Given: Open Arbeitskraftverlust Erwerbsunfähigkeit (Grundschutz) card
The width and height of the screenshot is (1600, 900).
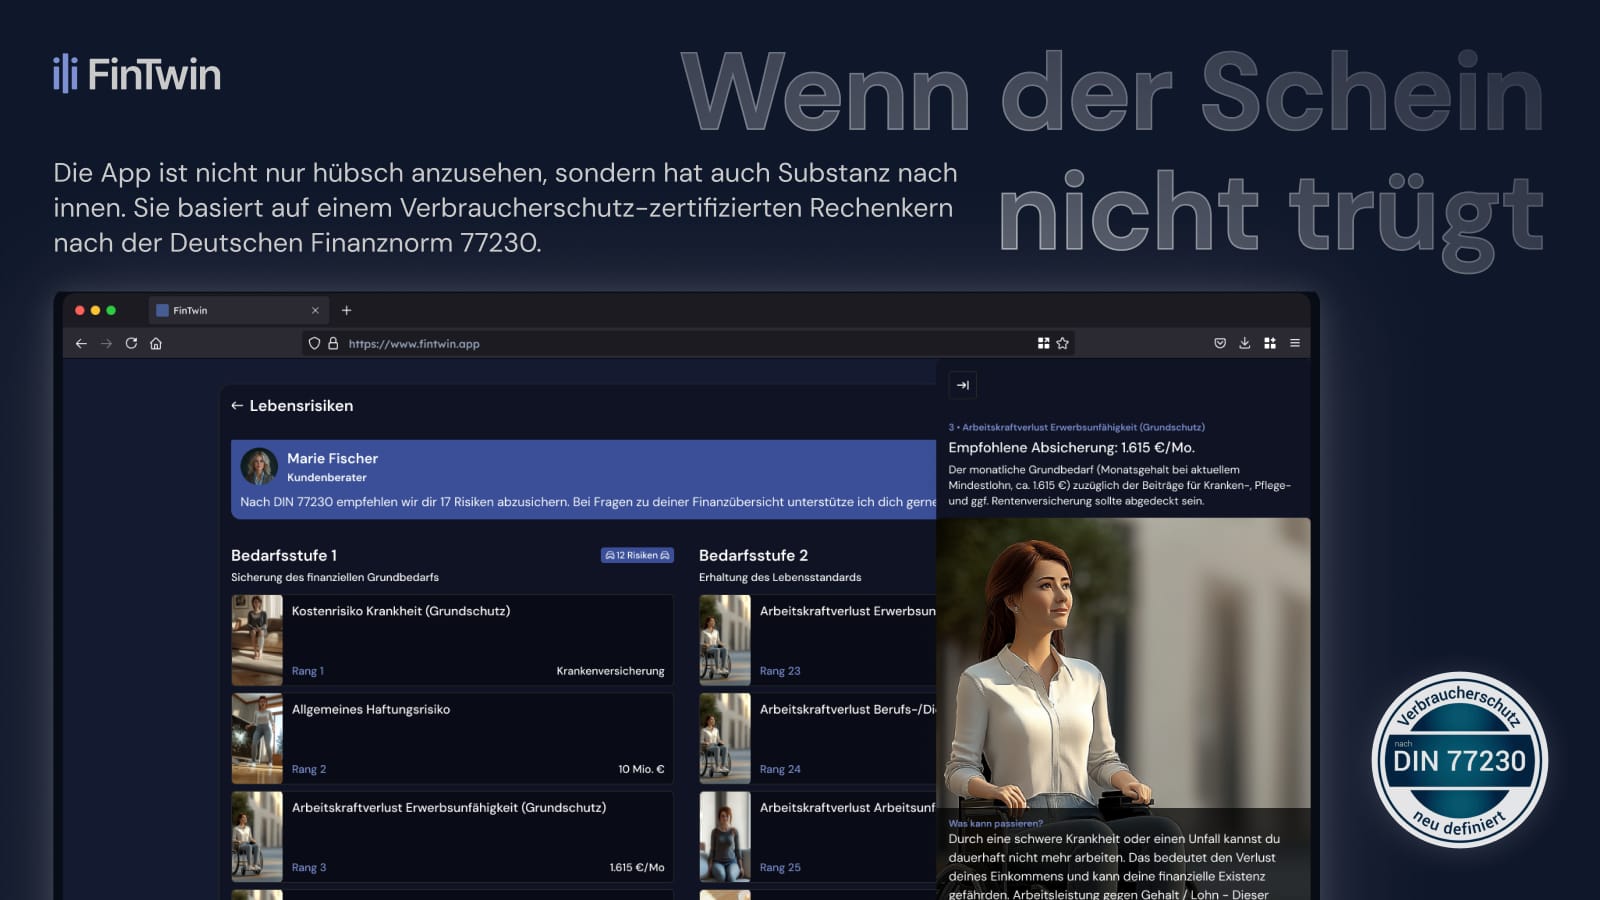Looking at the screenshot, I should pyautogui.click(x=452, y=836).
